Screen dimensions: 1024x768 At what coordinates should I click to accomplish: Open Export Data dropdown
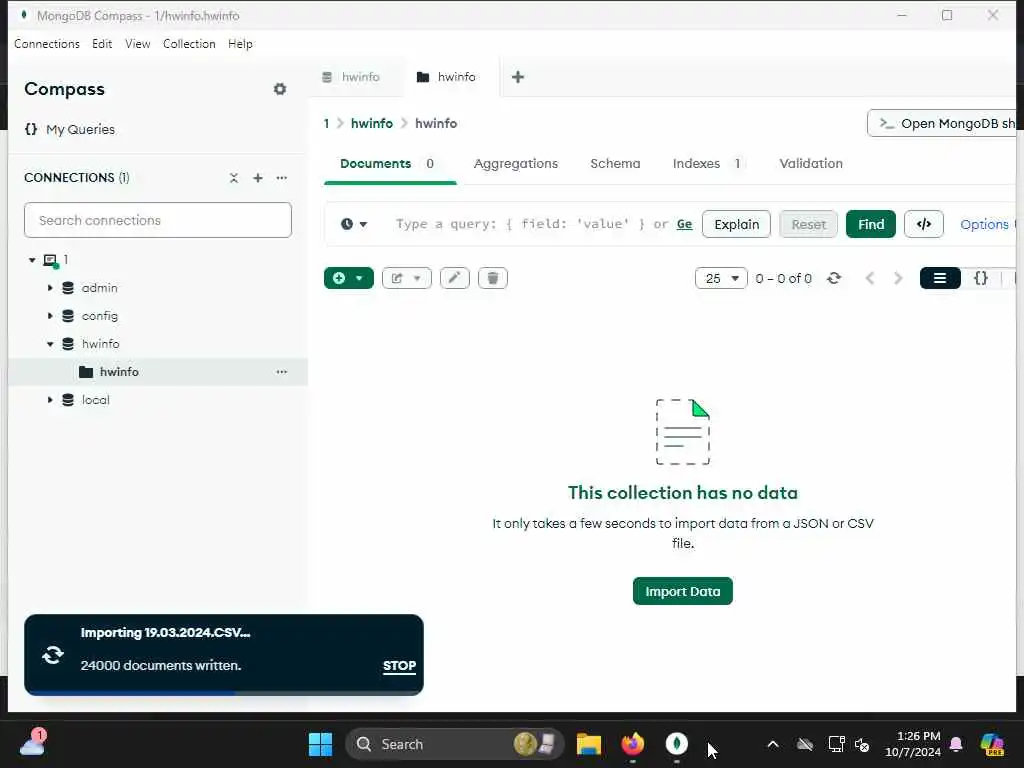point(406,278)
